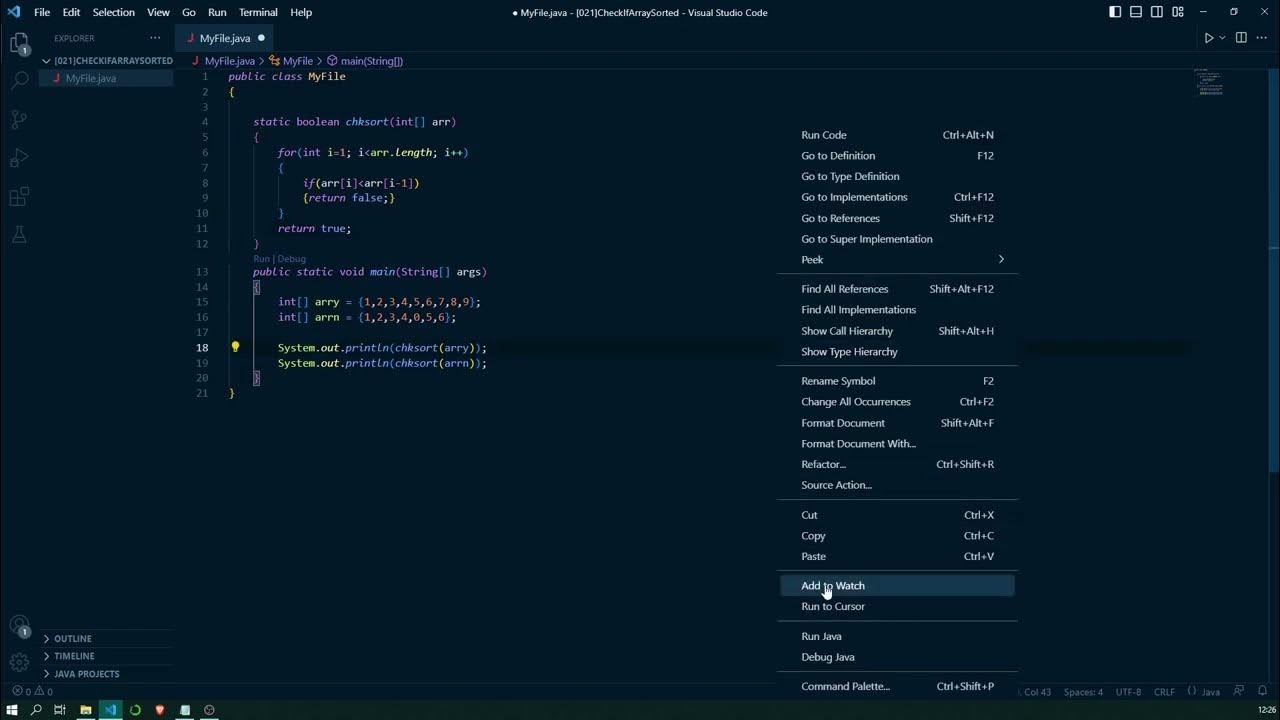
Task: Click the Windows taskbar clock
Action: click(x=1266, y=710)
